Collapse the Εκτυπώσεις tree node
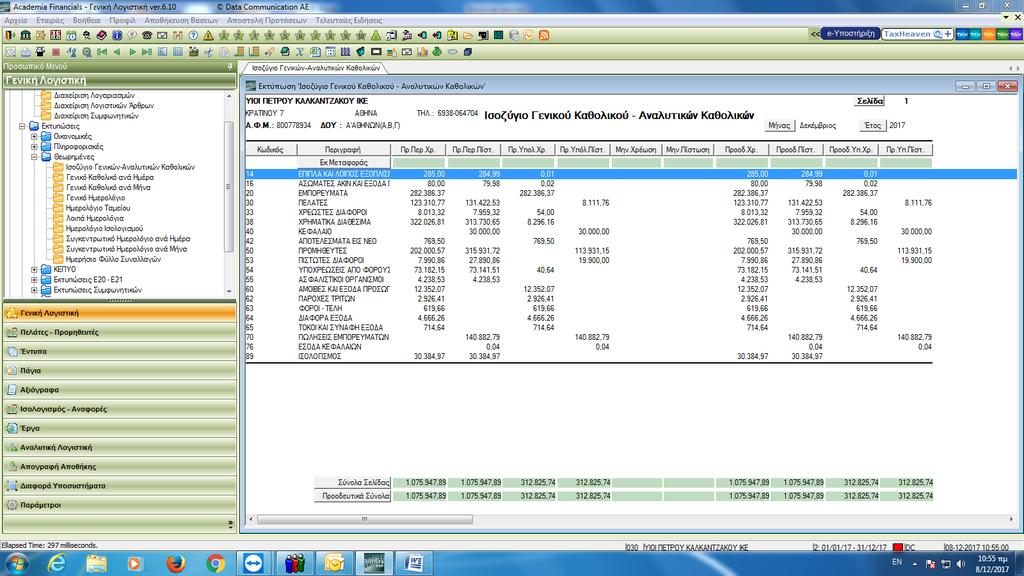Viewport: 1024px width, 576px height. (x=22, y=126)
